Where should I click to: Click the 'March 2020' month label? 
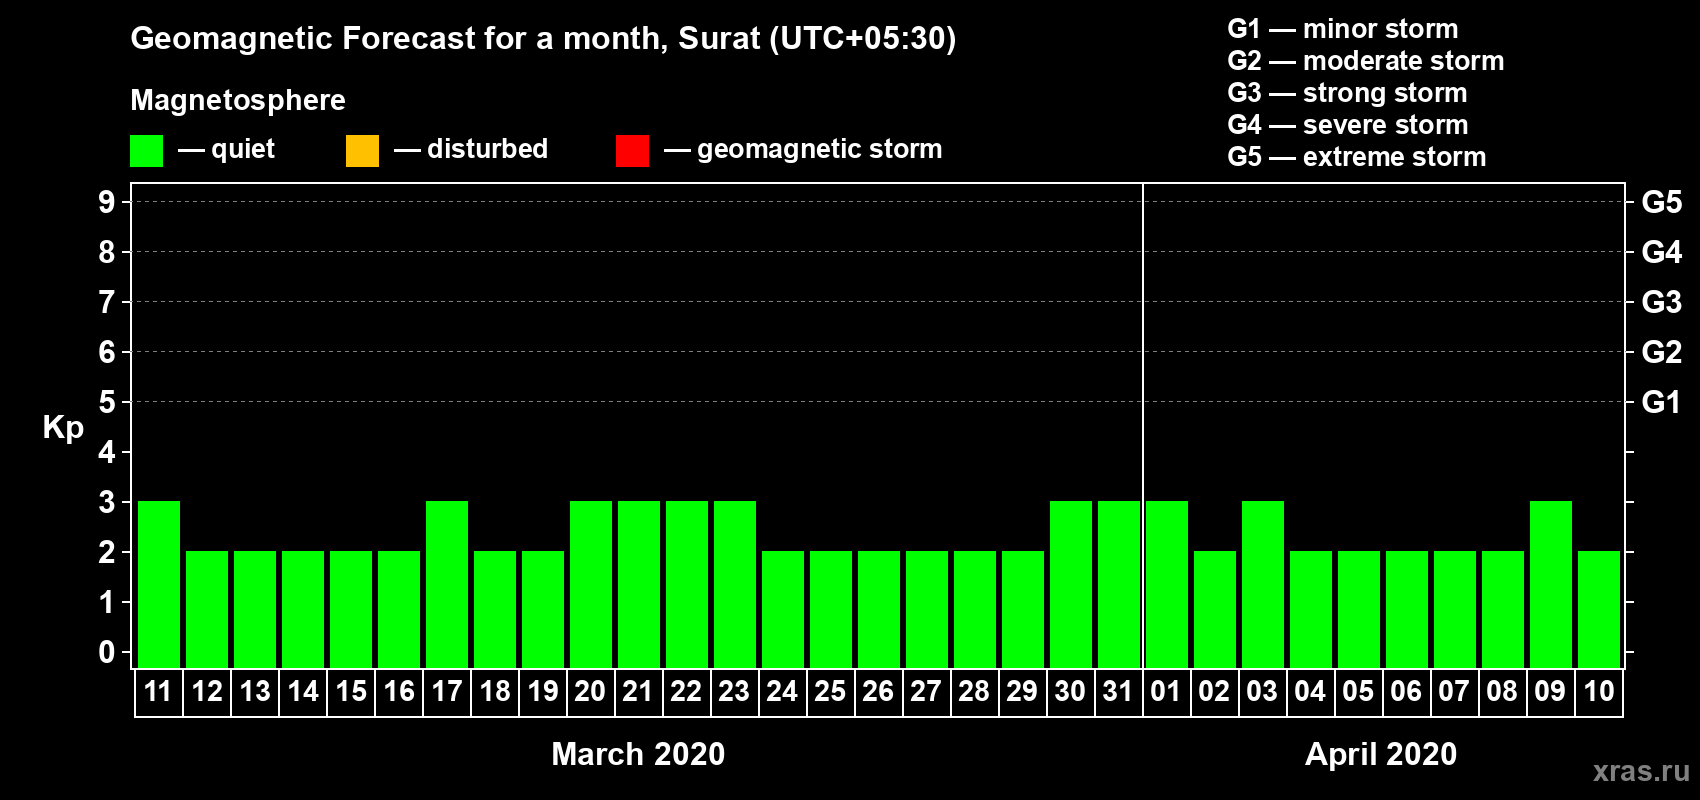click(638, 754)
